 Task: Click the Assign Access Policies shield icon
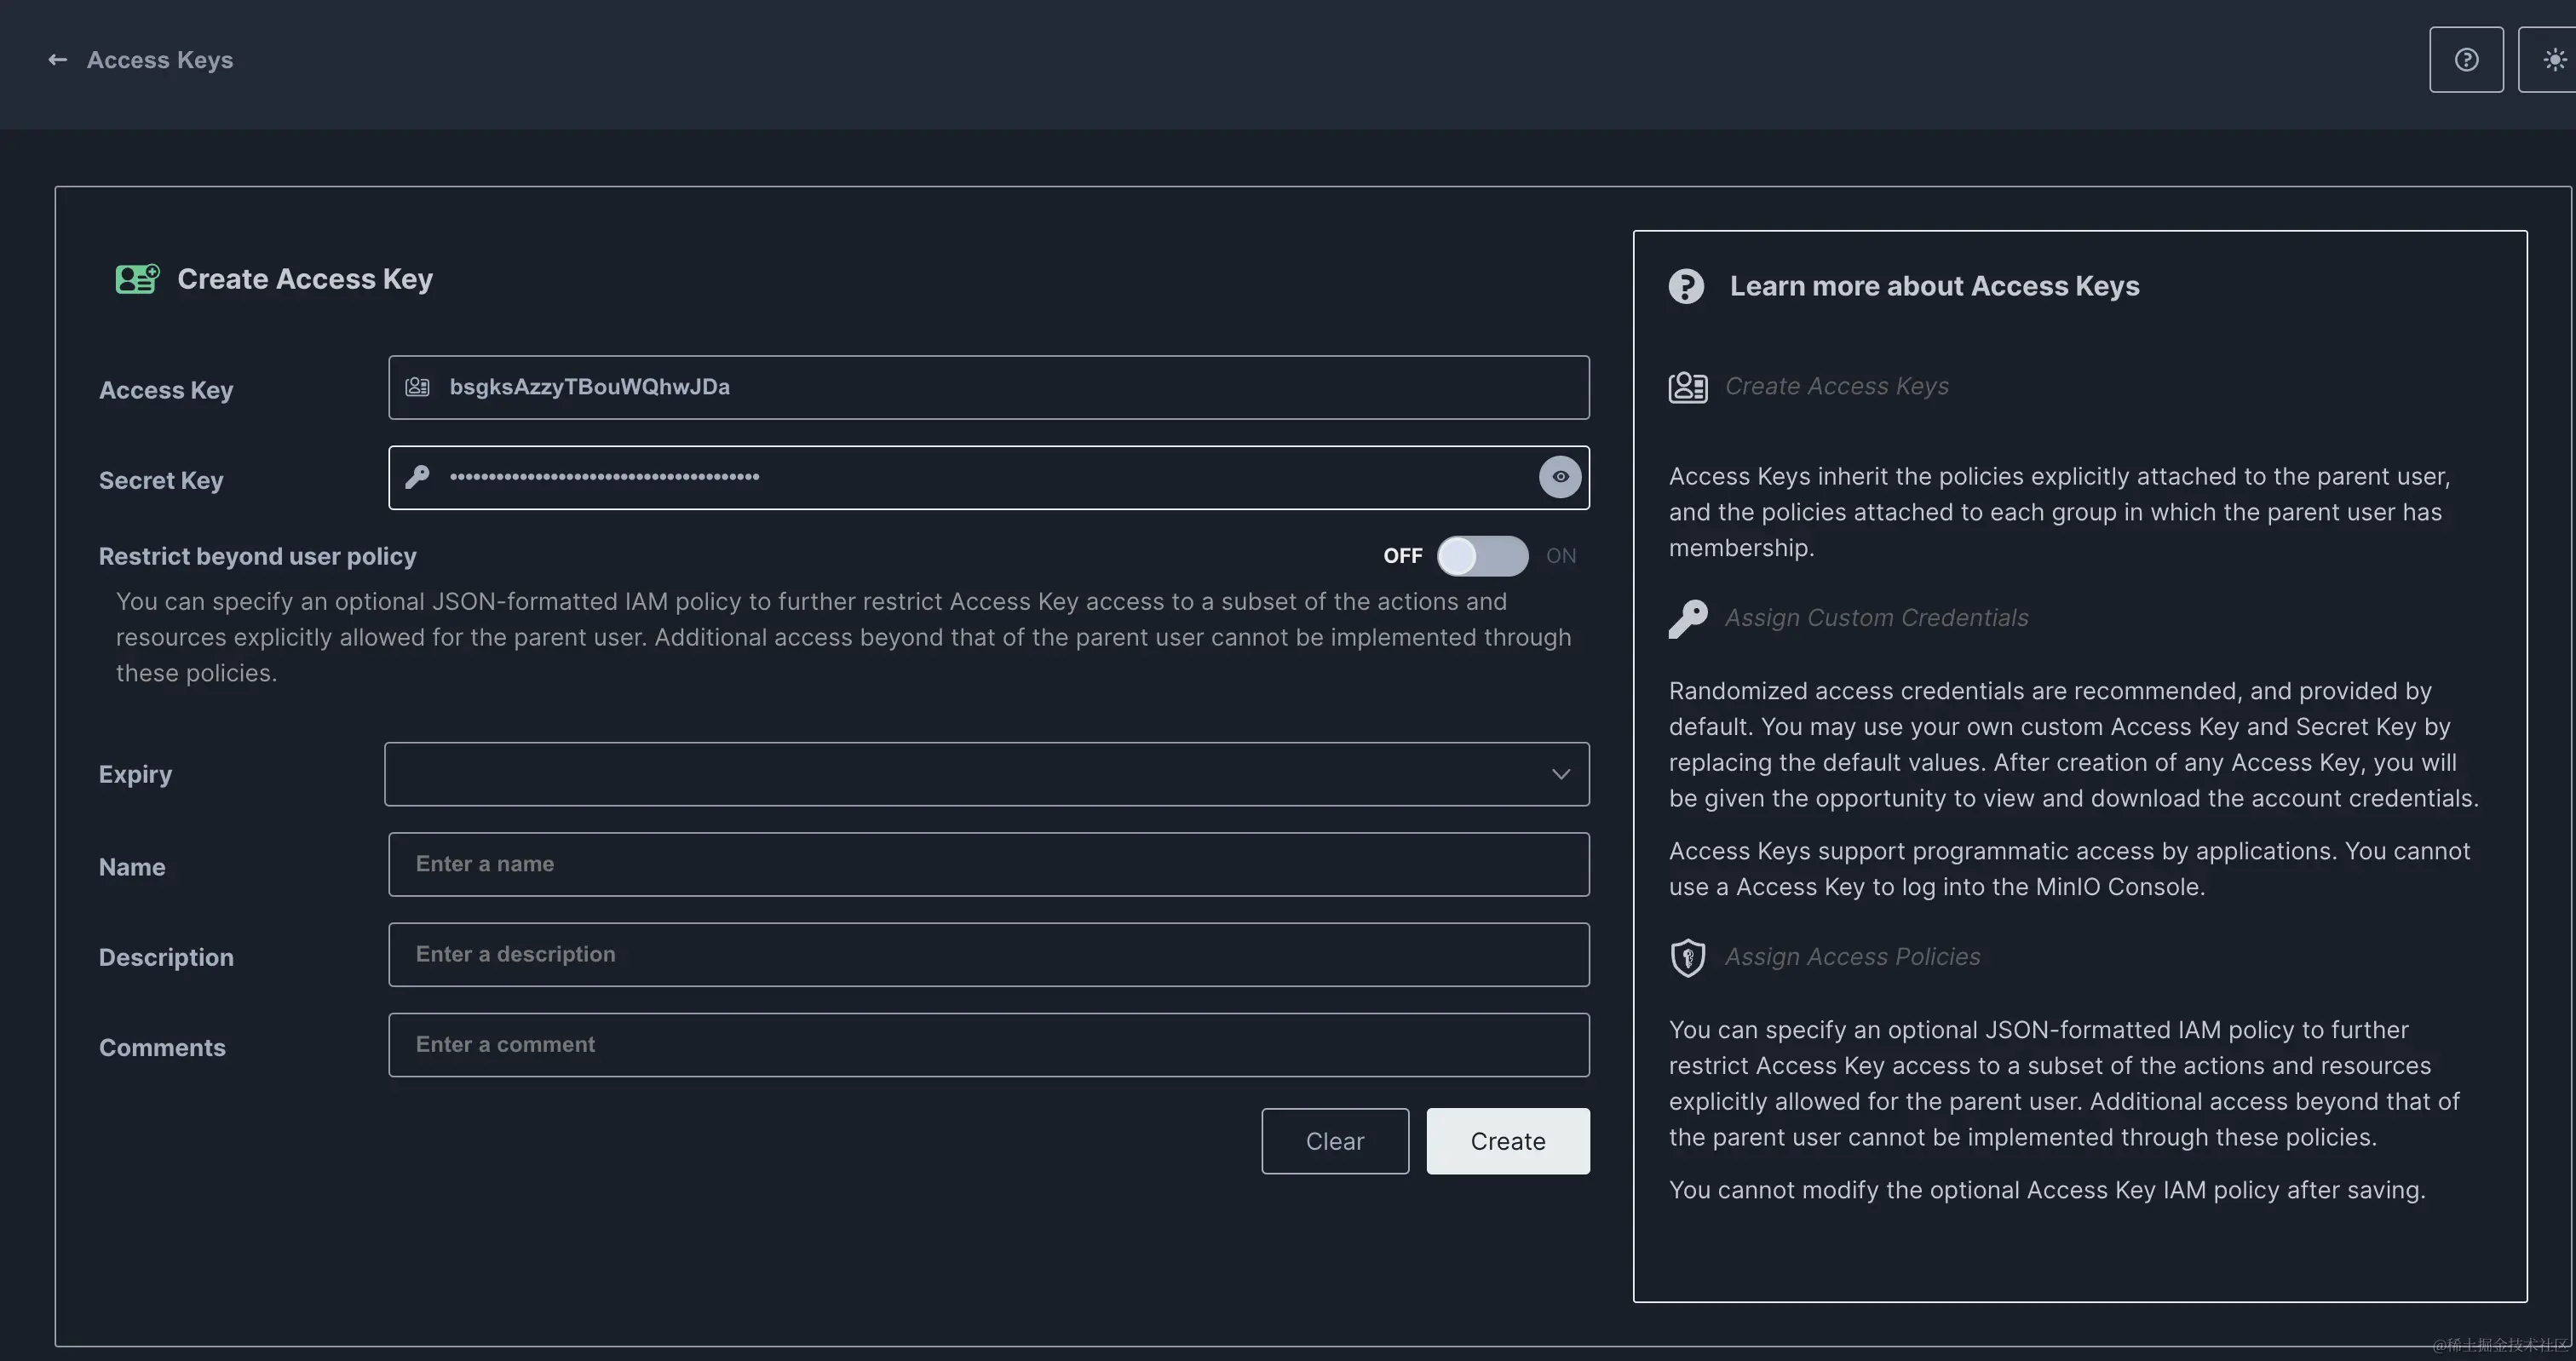click(1688, 957)
